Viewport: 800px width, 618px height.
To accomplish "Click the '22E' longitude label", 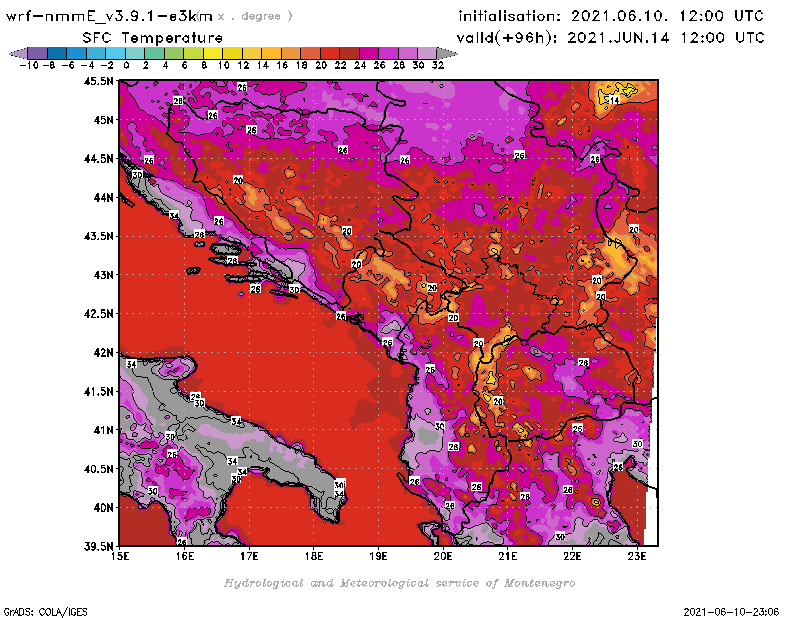I will coord(572,556).
